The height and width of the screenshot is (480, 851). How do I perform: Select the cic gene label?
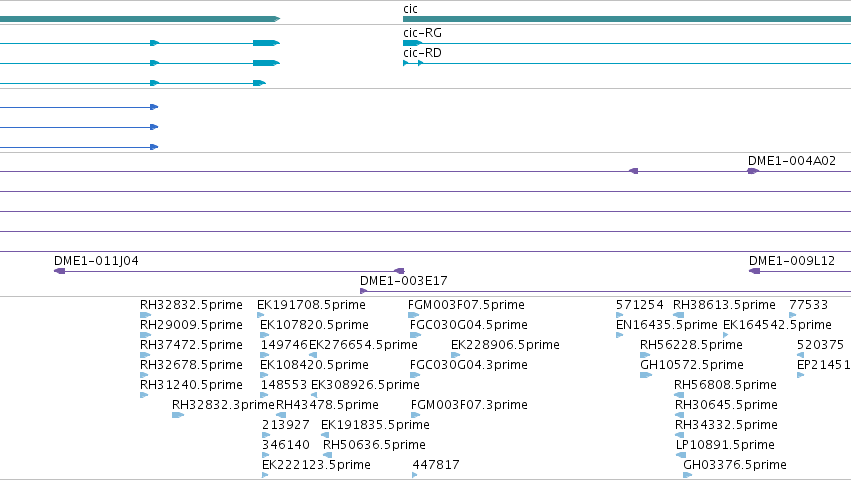click(410, 9)
